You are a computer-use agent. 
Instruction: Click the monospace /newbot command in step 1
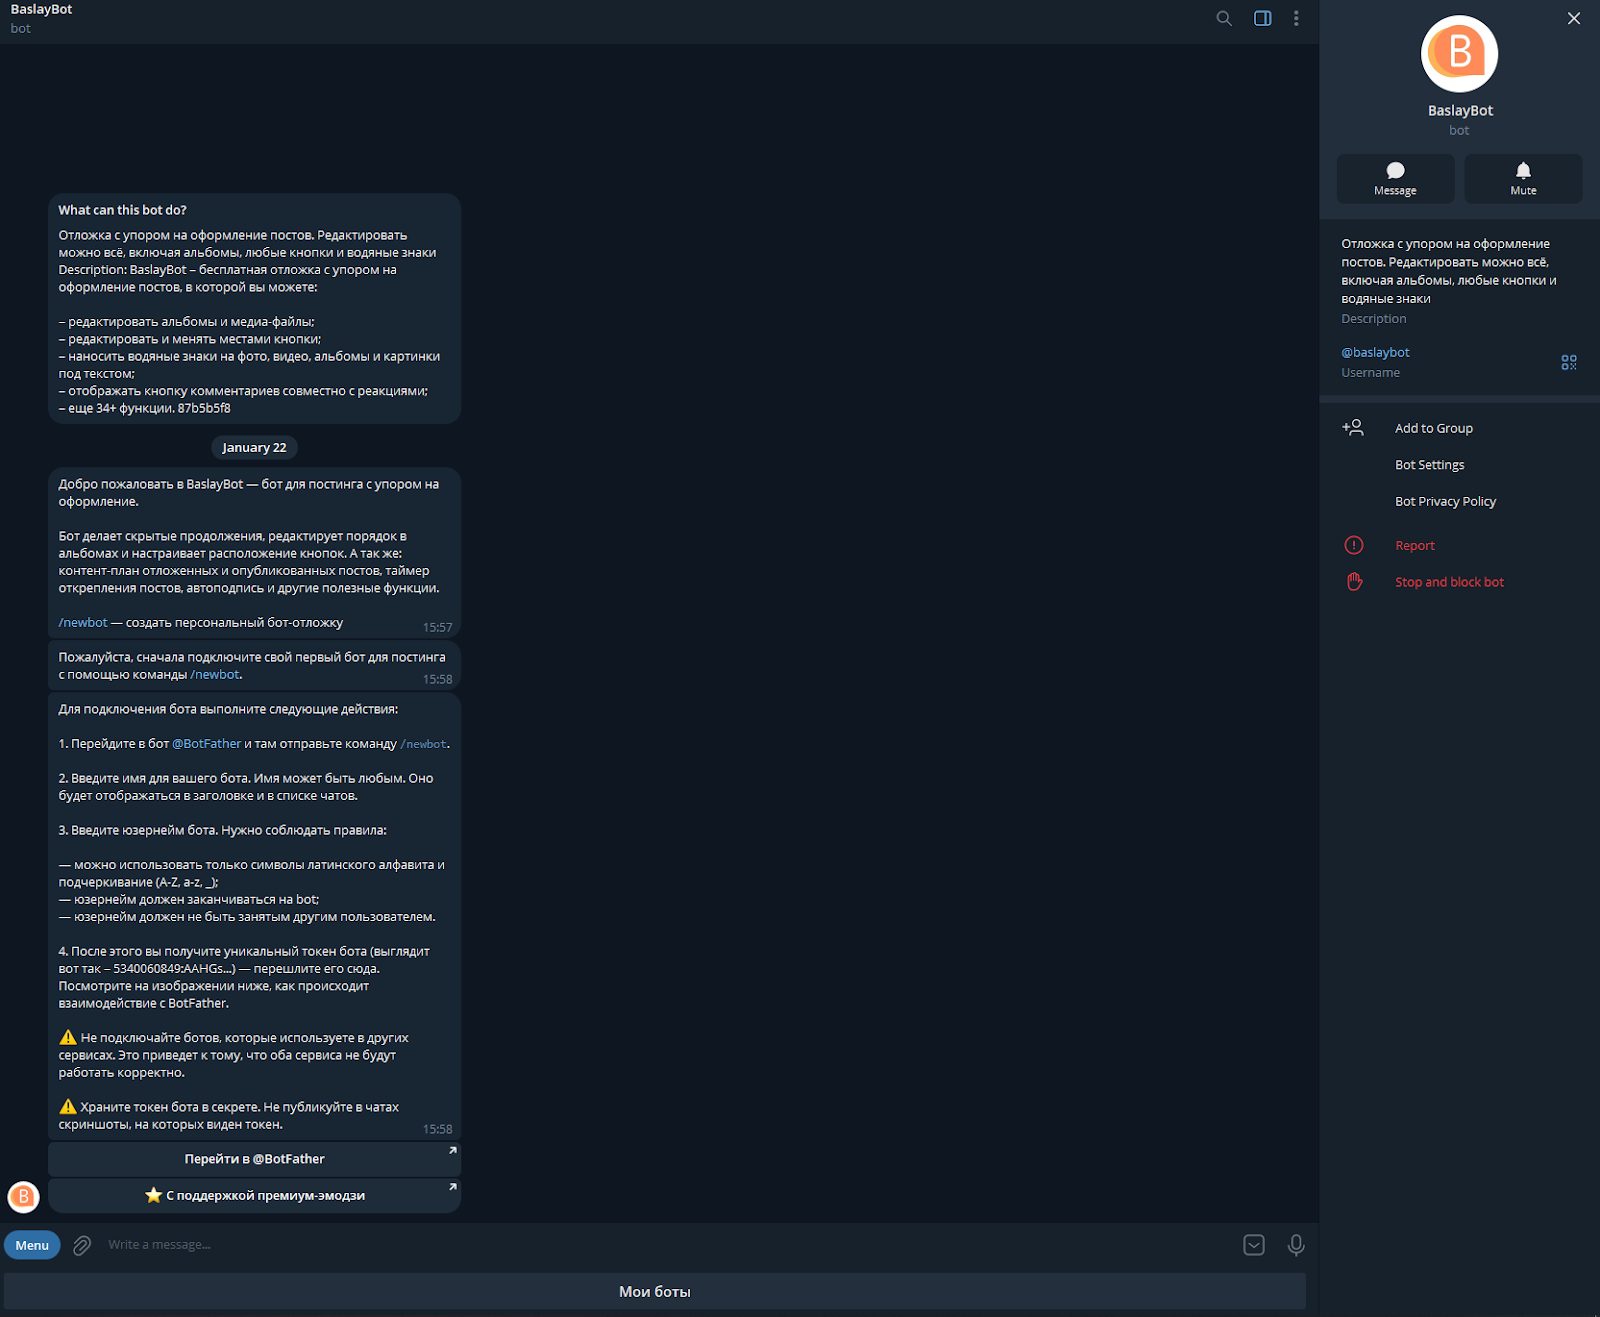click(x=424, y=744)
